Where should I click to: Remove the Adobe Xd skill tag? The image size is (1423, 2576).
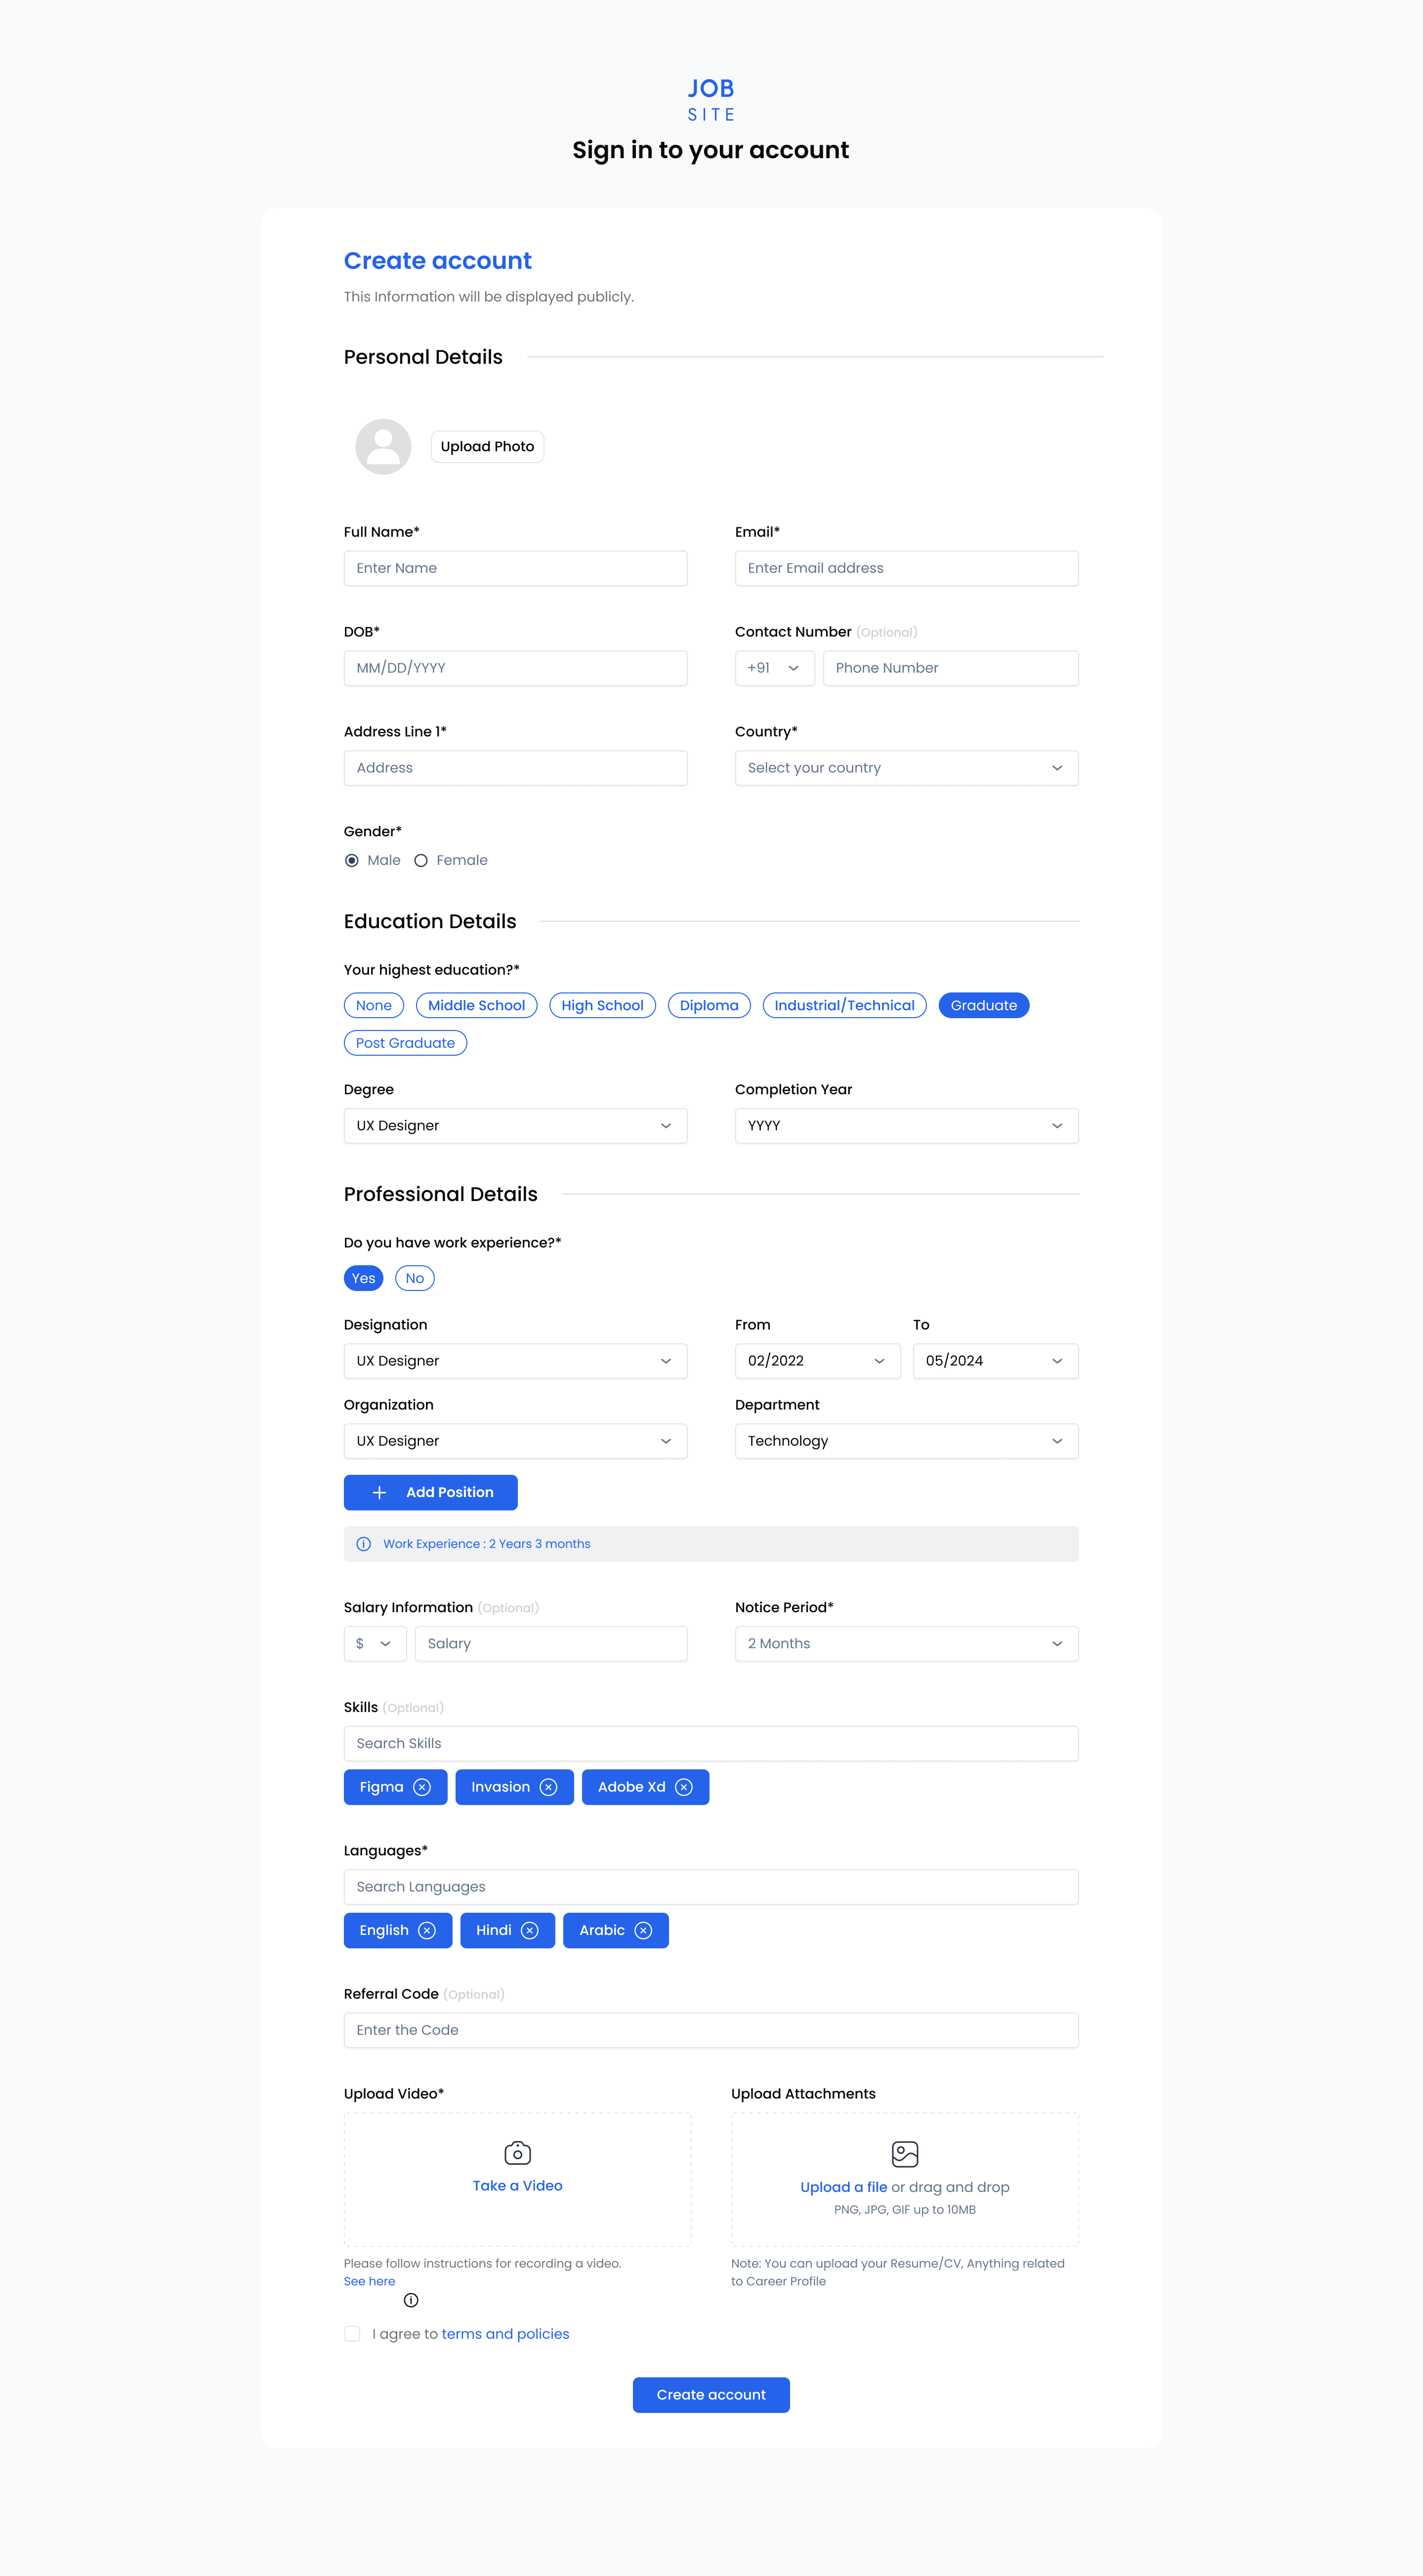pyautogui.click(x=684, y=1787)
